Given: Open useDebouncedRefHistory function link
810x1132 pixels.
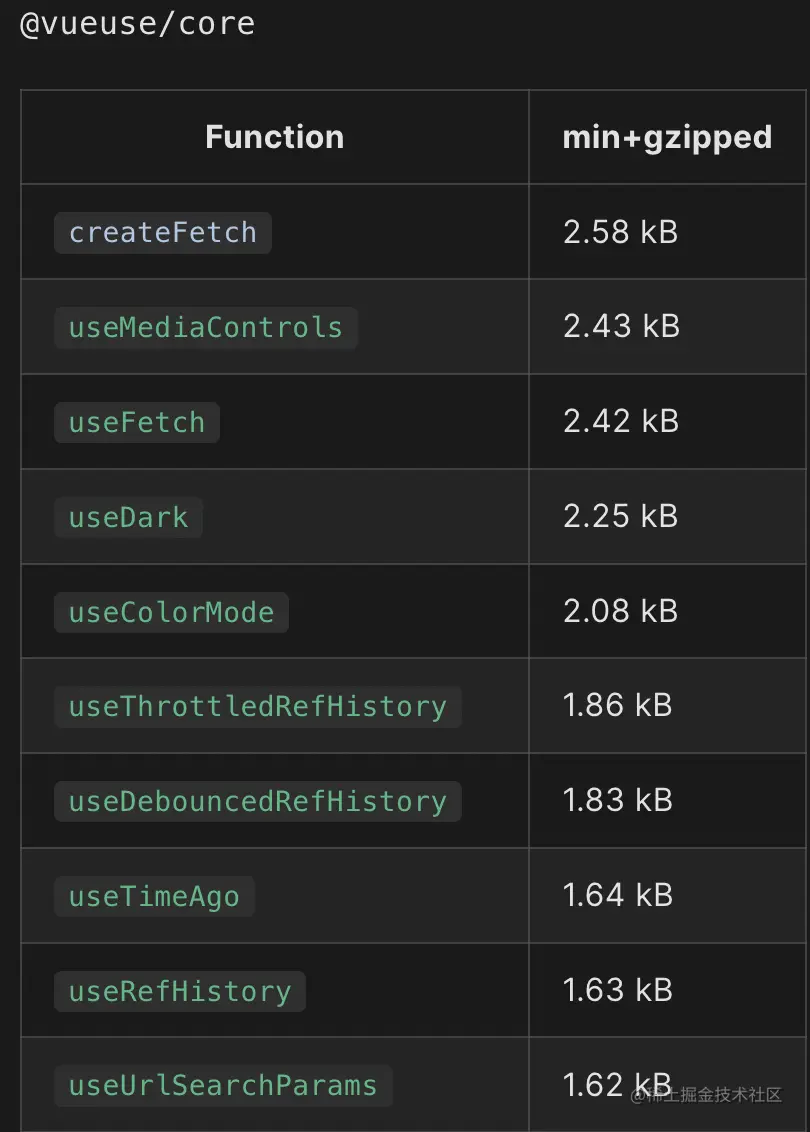Looking at the screenshot, I should pyautogui.click(x=258, y=801).
